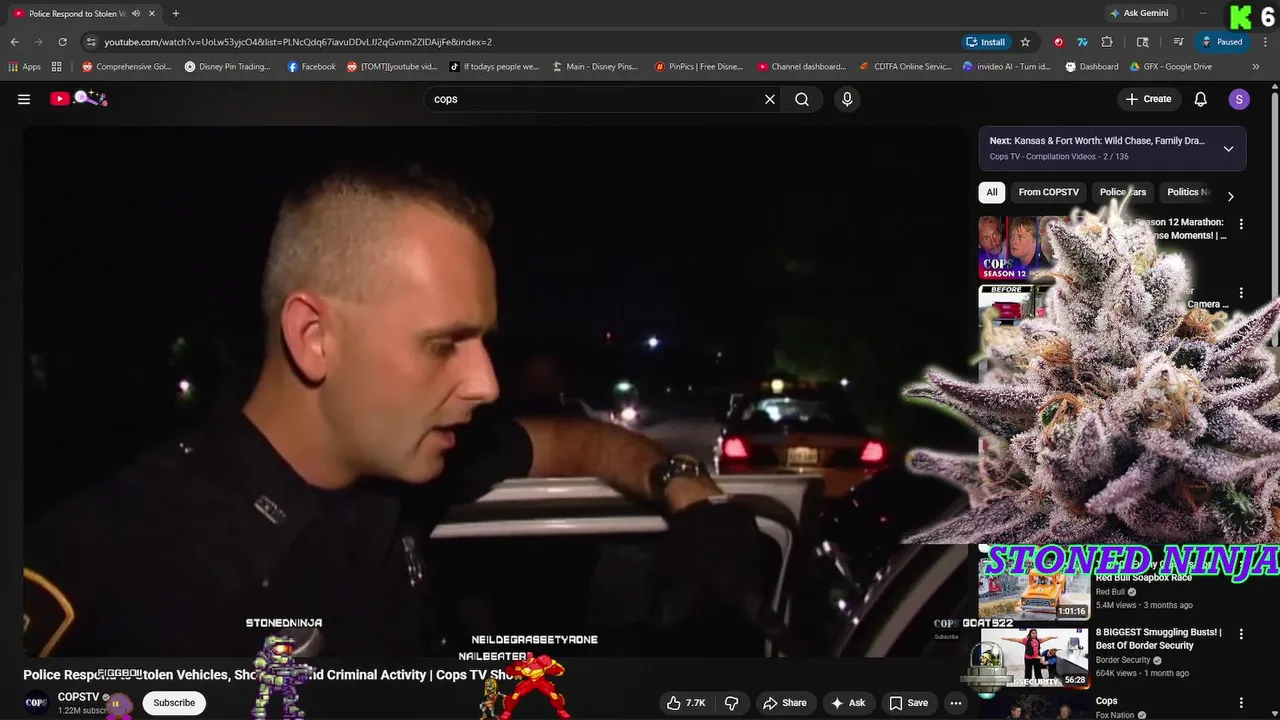Screen dimensions: 1280x720
Task: Open the 'CDTFA Online Servic...' bookmark
Action: (x=905, y=67)
